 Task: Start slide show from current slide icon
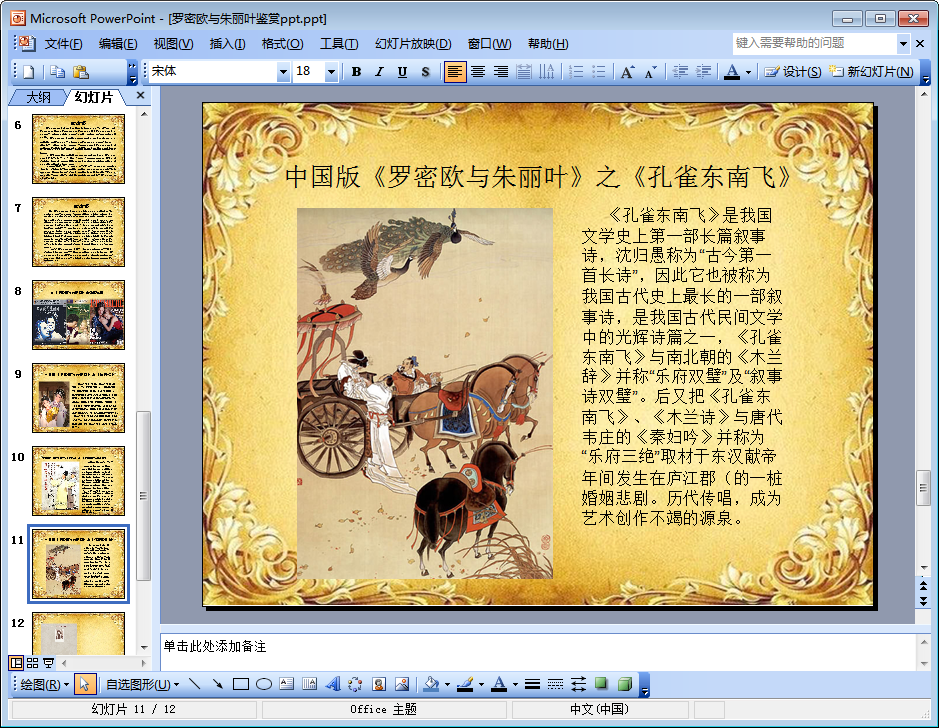tap(49, 663)
